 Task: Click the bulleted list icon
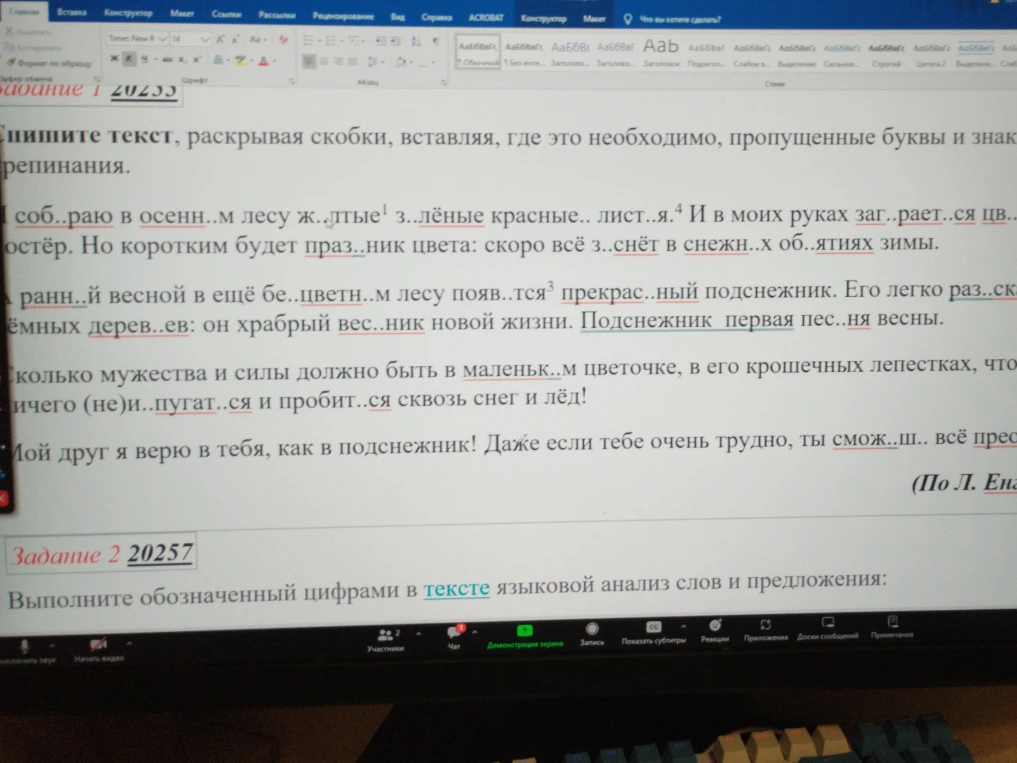tap(309, 41)
